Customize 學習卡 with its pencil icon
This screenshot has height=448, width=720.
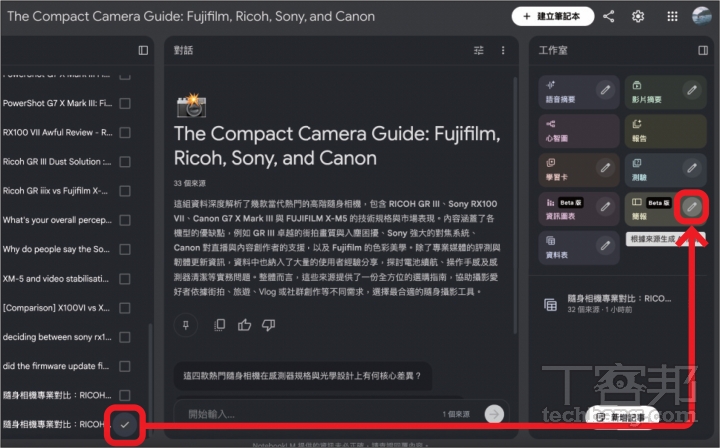coord(606,168)
